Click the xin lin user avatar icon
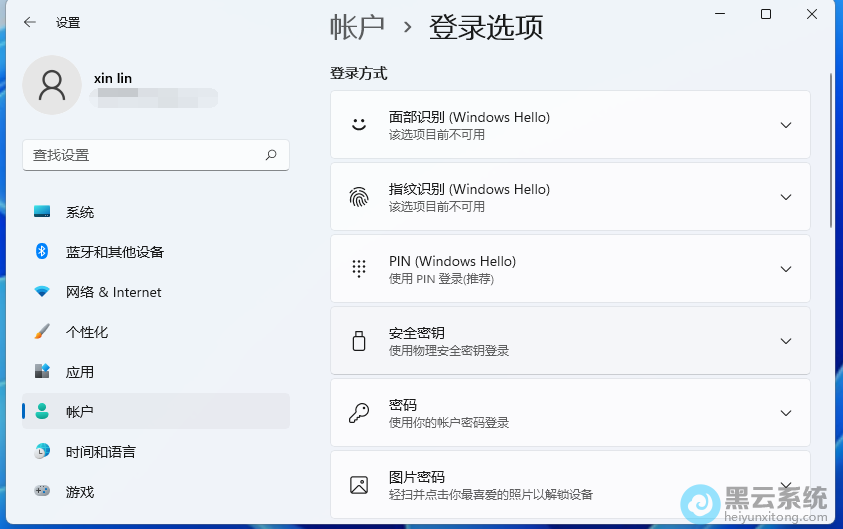843x529 pixels. 52,85
